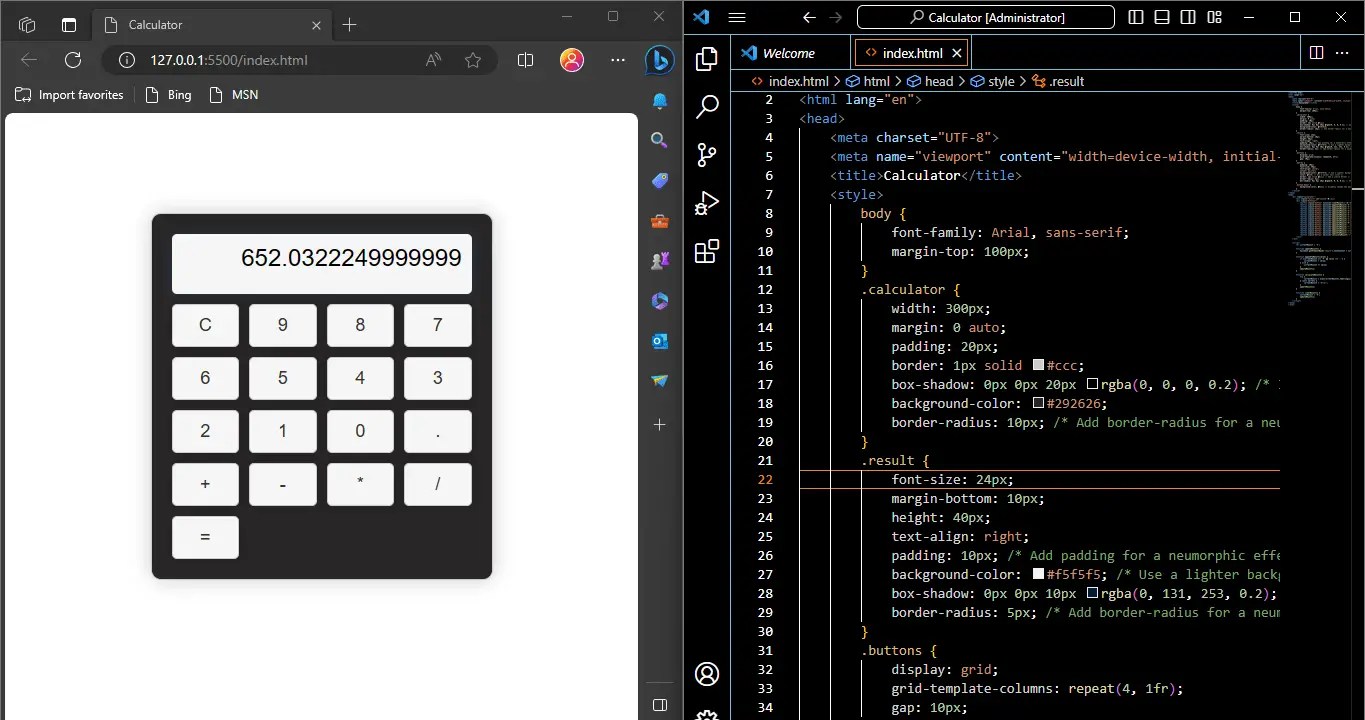Toggle the split screen view in Edge
Image resolution: width=1365 pixels, height=720 pixels.
[x=525, y=60]
